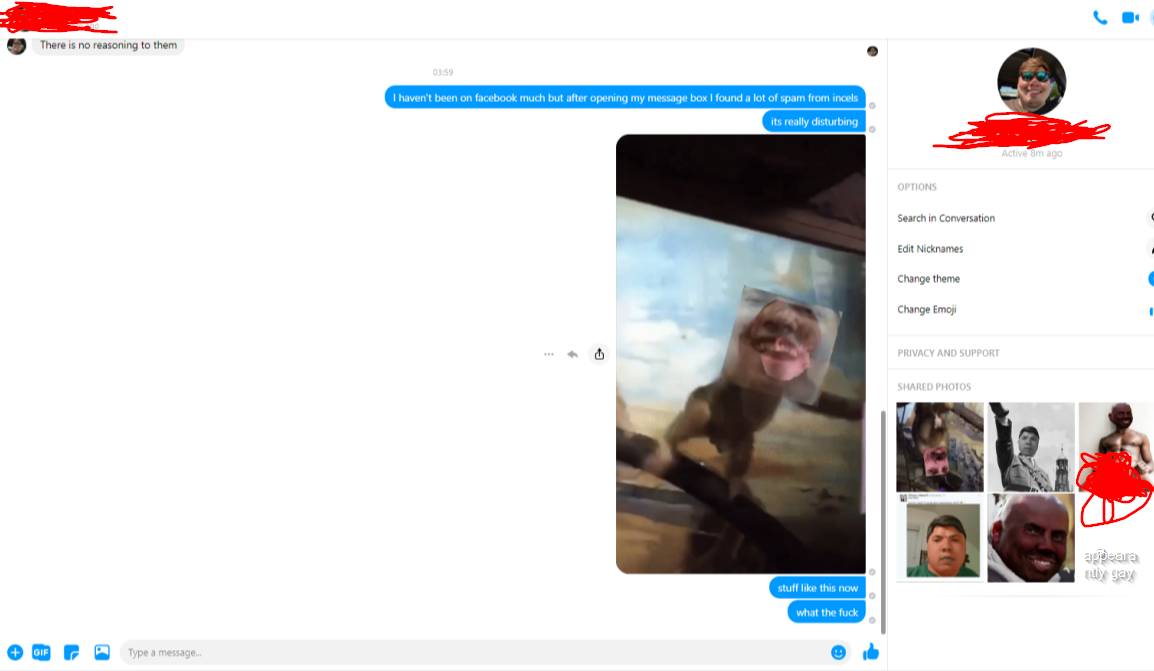The image size is (1154, 671).
Task: Open the large monkey image in chat
Action: 740,354
